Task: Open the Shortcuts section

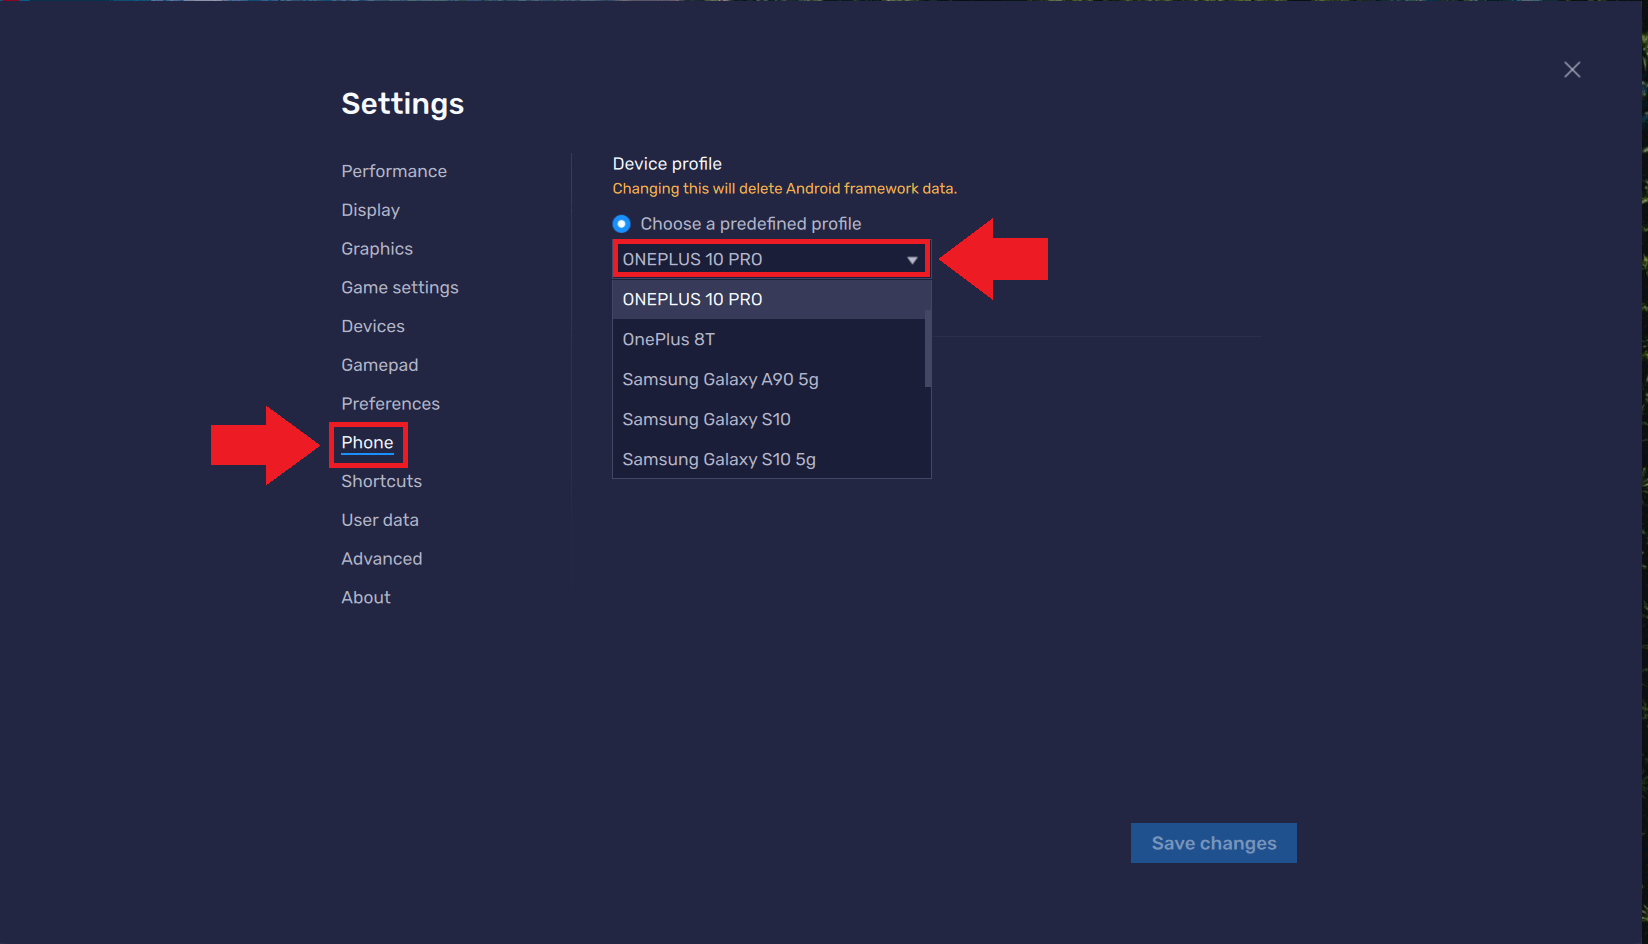Action: (x=382, y=481)
